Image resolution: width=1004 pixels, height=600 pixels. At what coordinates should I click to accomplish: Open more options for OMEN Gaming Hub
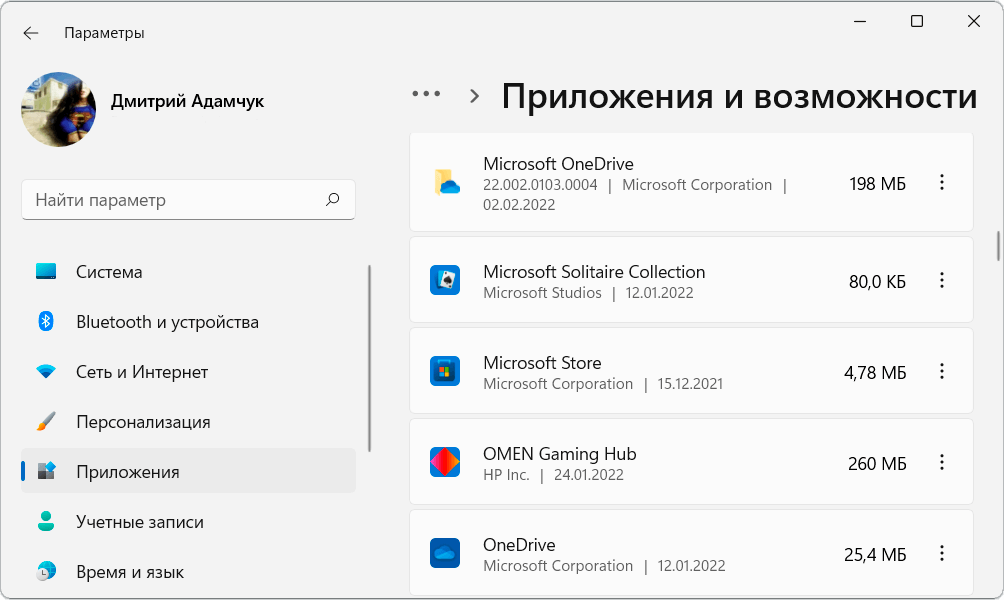(941, 462)
